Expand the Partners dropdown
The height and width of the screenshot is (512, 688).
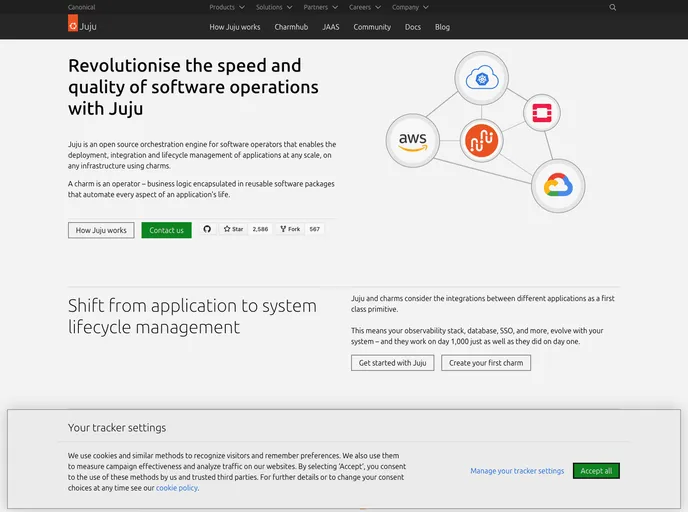[320, 7]
